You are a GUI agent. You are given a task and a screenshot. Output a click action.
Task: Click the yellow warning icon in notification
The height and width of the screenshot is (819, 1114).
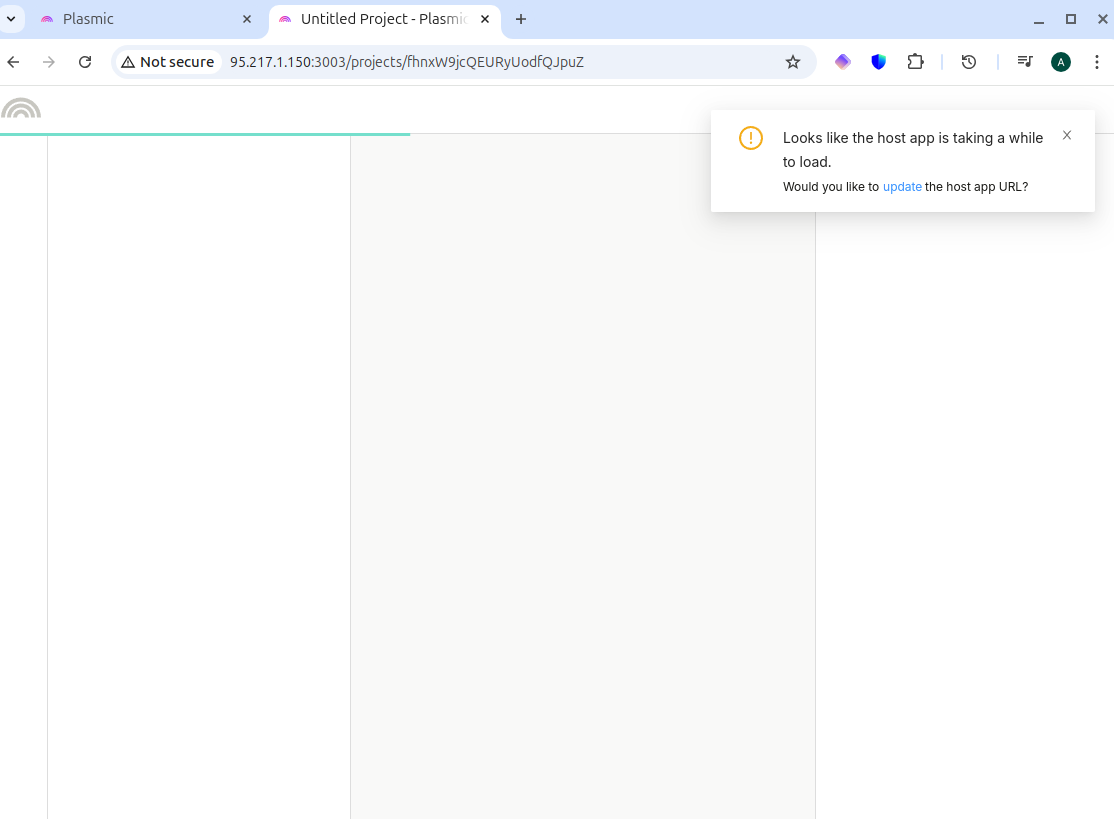coord(751,138)
